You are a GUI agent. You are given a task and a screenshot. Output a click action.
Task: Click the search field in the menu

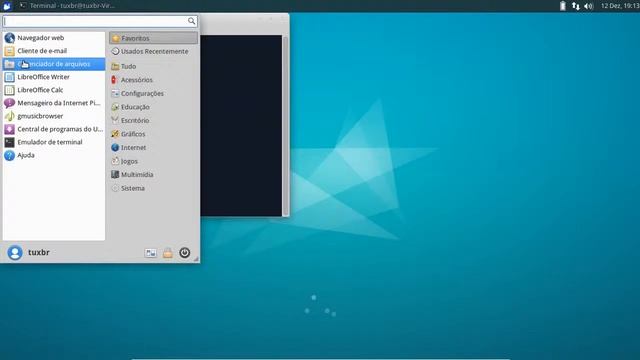(x=100, y=21)
